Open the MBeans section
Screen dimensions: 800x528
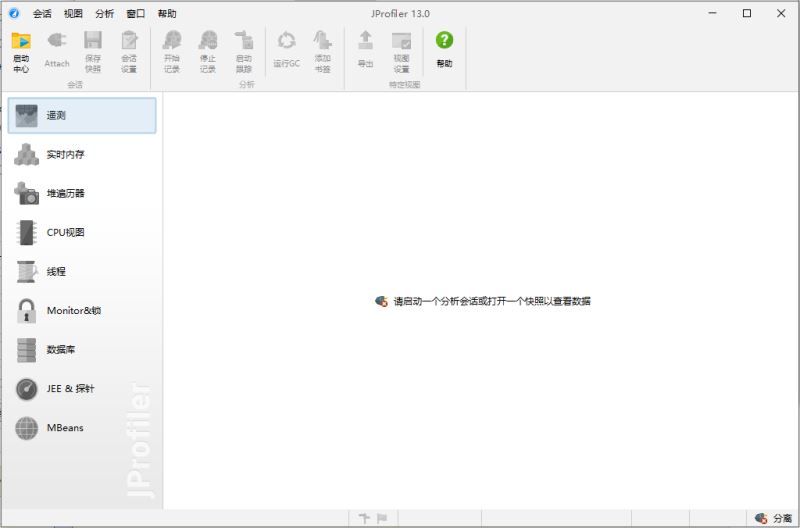[82, 428]
